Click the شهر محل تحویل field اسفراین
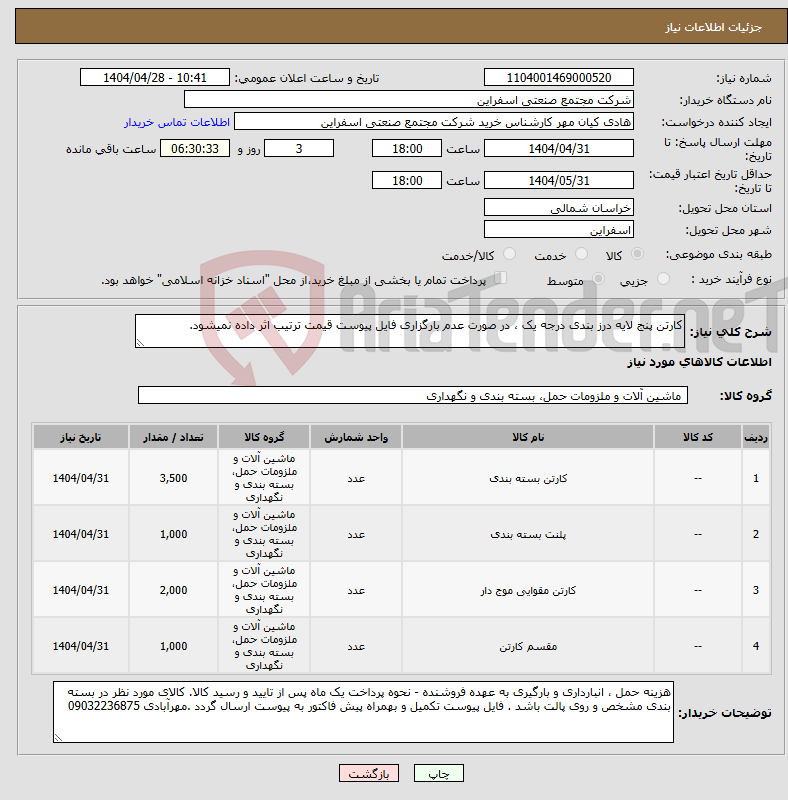 tap(559, 230)
